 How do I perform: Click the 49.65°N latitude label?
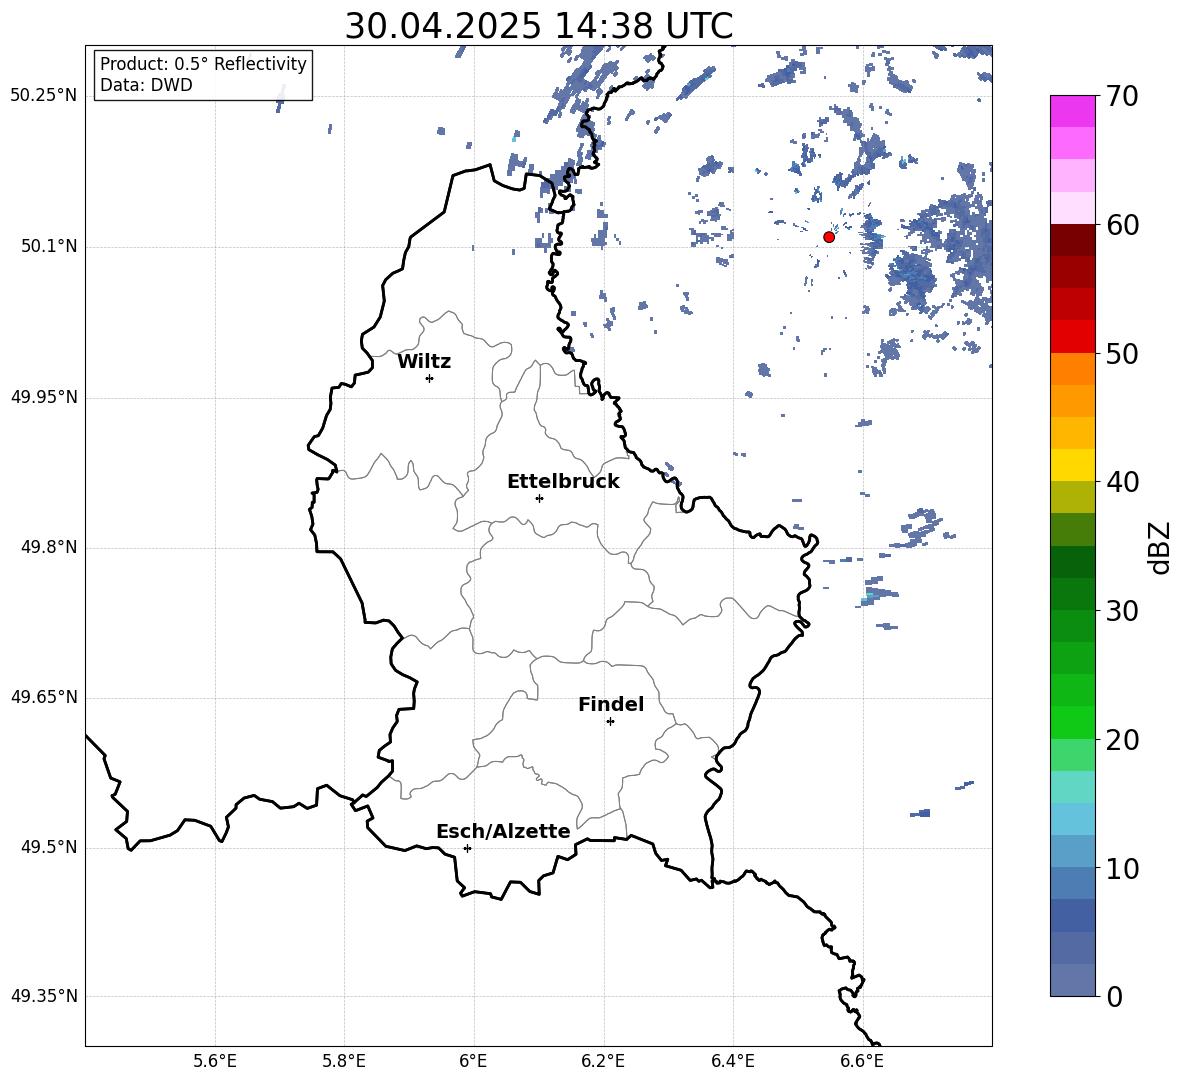(44, 697)
